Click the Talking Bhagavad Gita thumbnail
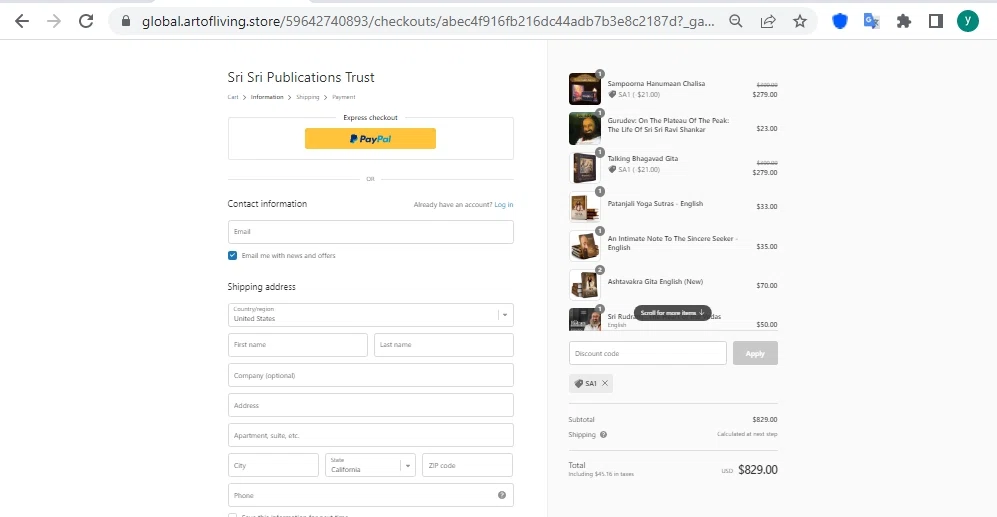 (585, 168)
